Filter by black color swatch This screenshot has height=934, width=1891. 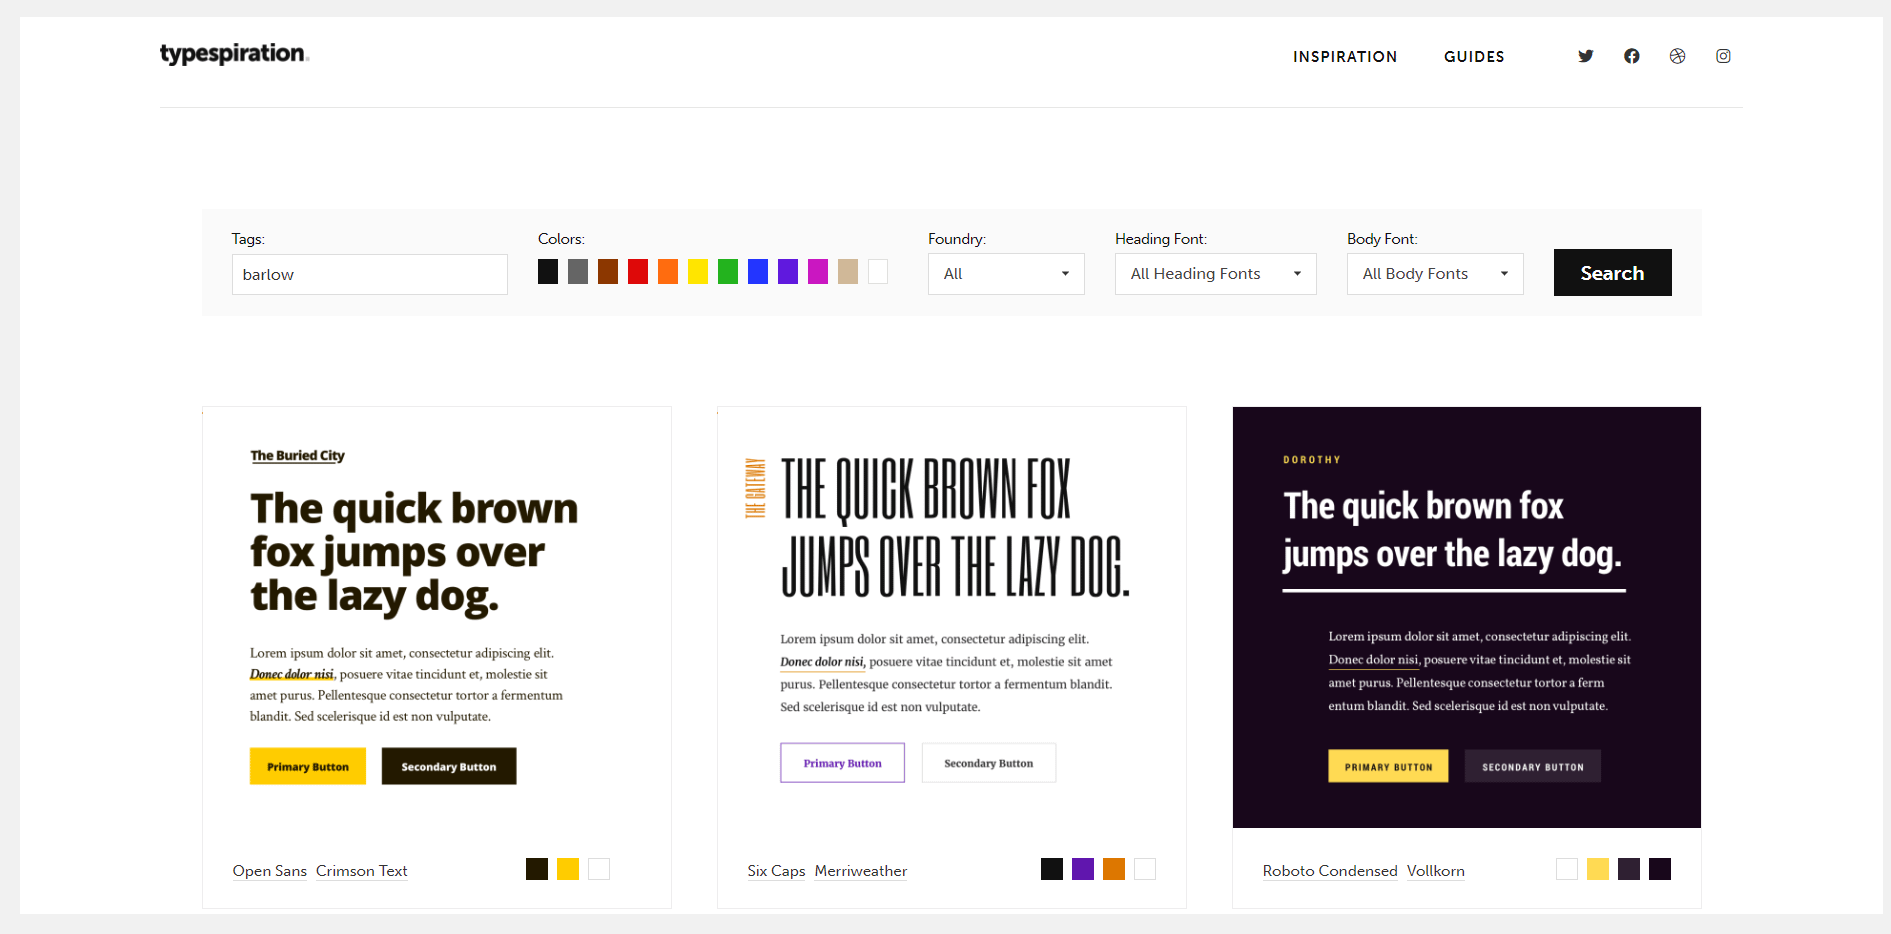548,272
